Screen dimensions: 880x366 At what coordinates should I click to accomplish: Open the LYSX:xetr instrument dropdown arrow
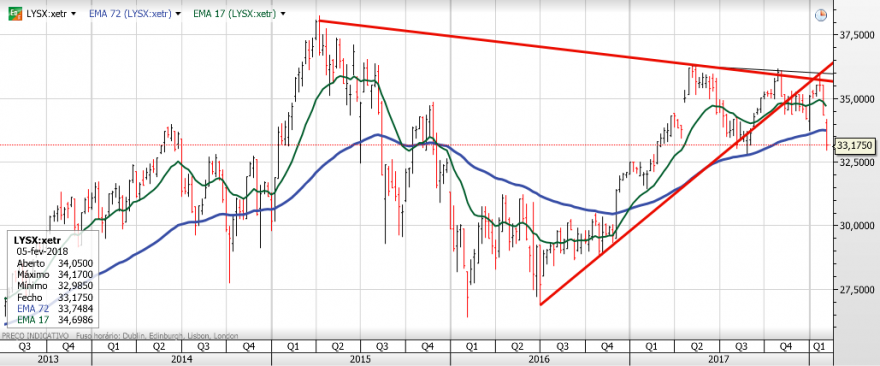(73, 14)
